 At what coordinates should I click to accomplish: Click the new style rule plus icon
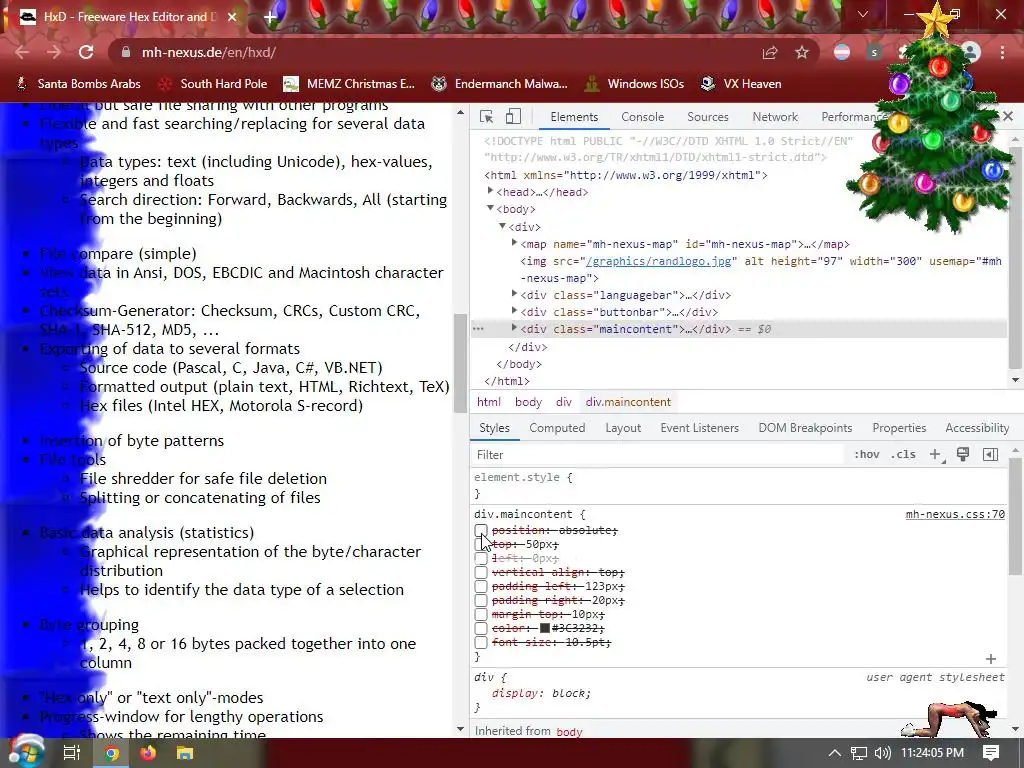click(936, 455)
